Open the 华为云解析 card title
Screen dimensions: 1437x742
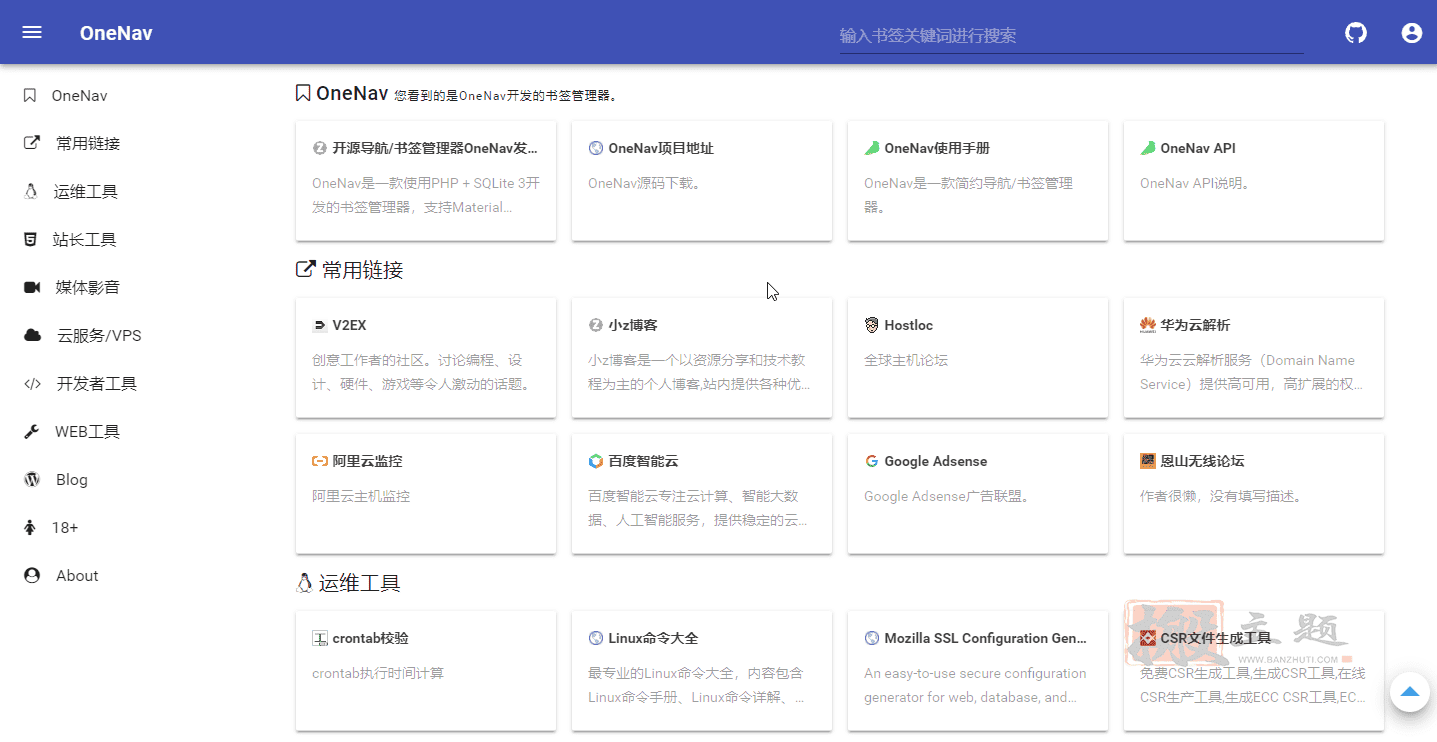pyautogui.click(x=1195, y=325)
